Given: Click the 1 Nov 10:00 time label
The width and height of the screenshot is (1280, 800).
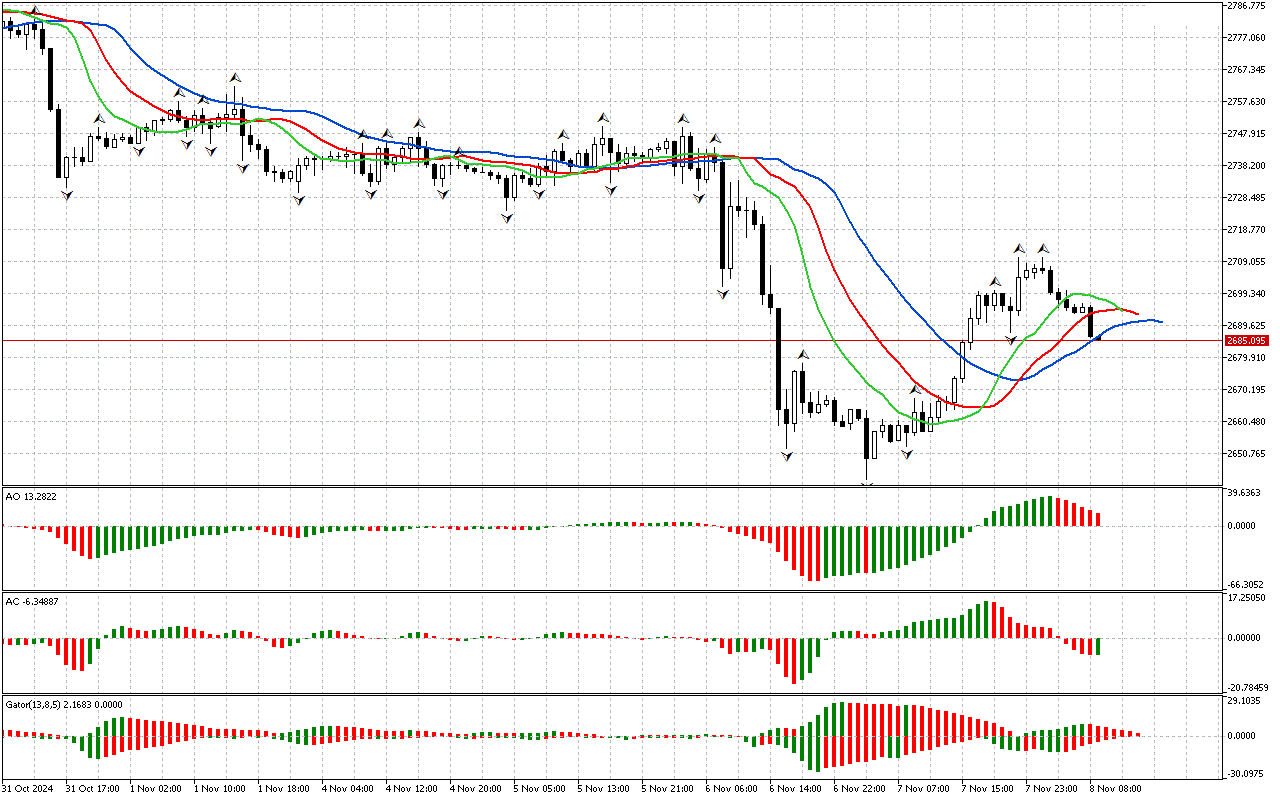Looking at the screenshot, I should tap(220, 789).
